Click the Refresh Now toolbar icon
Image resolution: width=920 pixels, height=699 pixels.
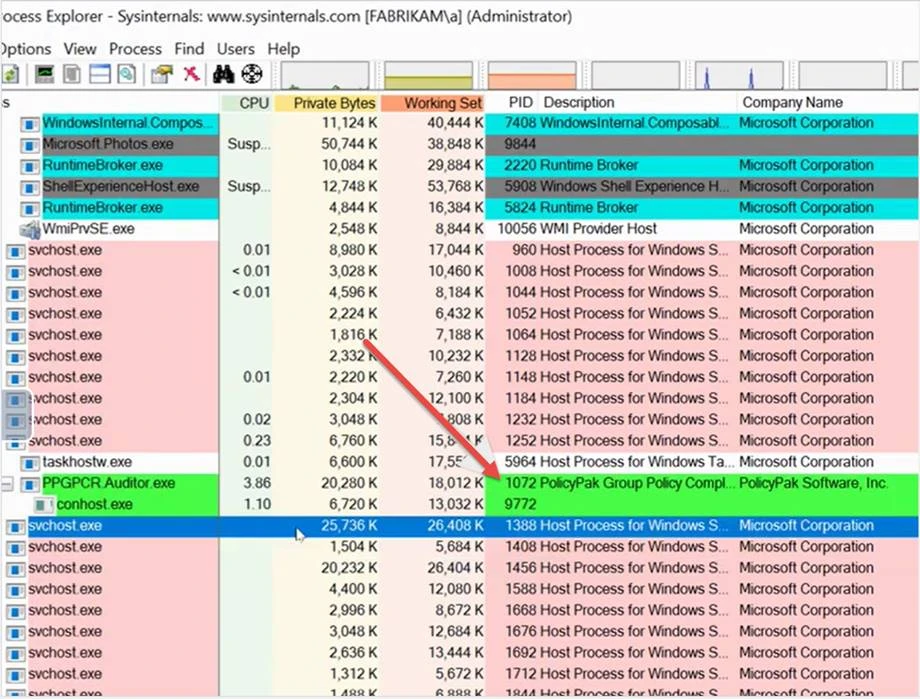pos(10,75)
